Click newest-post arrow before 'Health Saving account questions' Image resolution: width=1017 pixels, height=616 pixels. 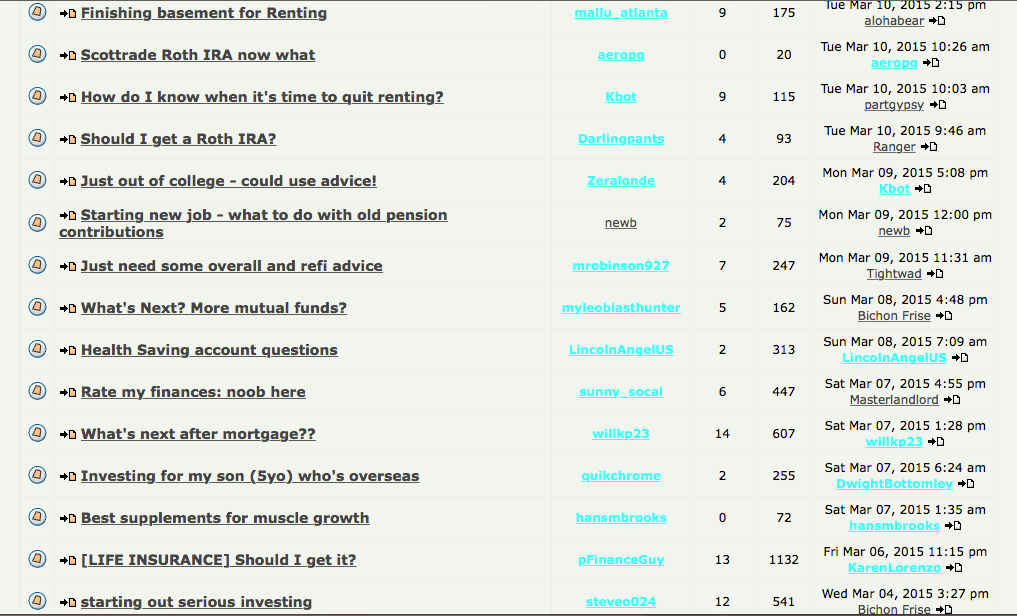tap(68, 351)
